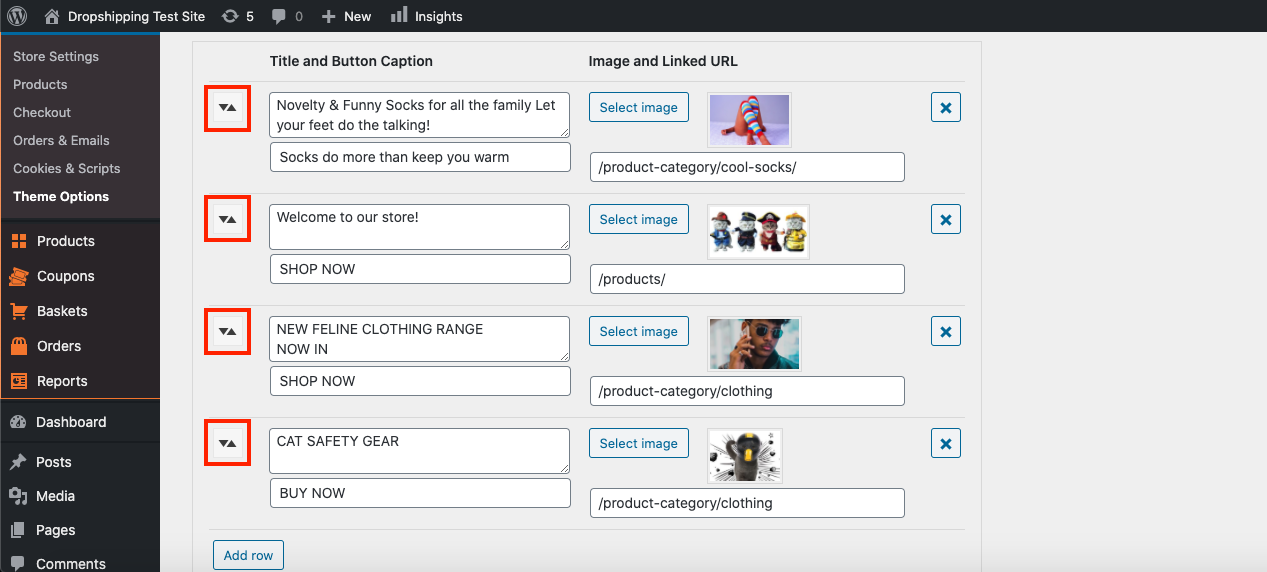Open Store Settings submenu item
The width and height of the screenshot is (1267, 572).
(x=56, y=56)
